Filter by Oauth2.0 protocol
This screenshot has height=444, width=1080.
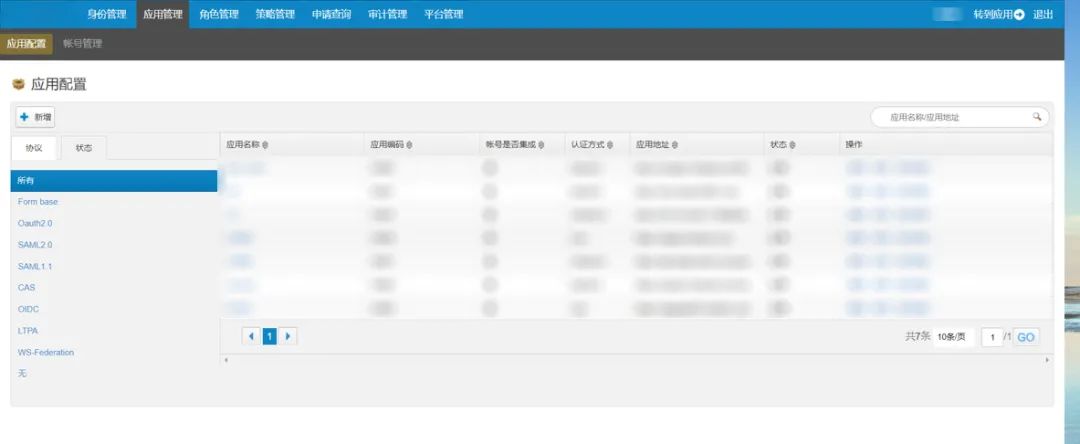(x=35, y=224)
